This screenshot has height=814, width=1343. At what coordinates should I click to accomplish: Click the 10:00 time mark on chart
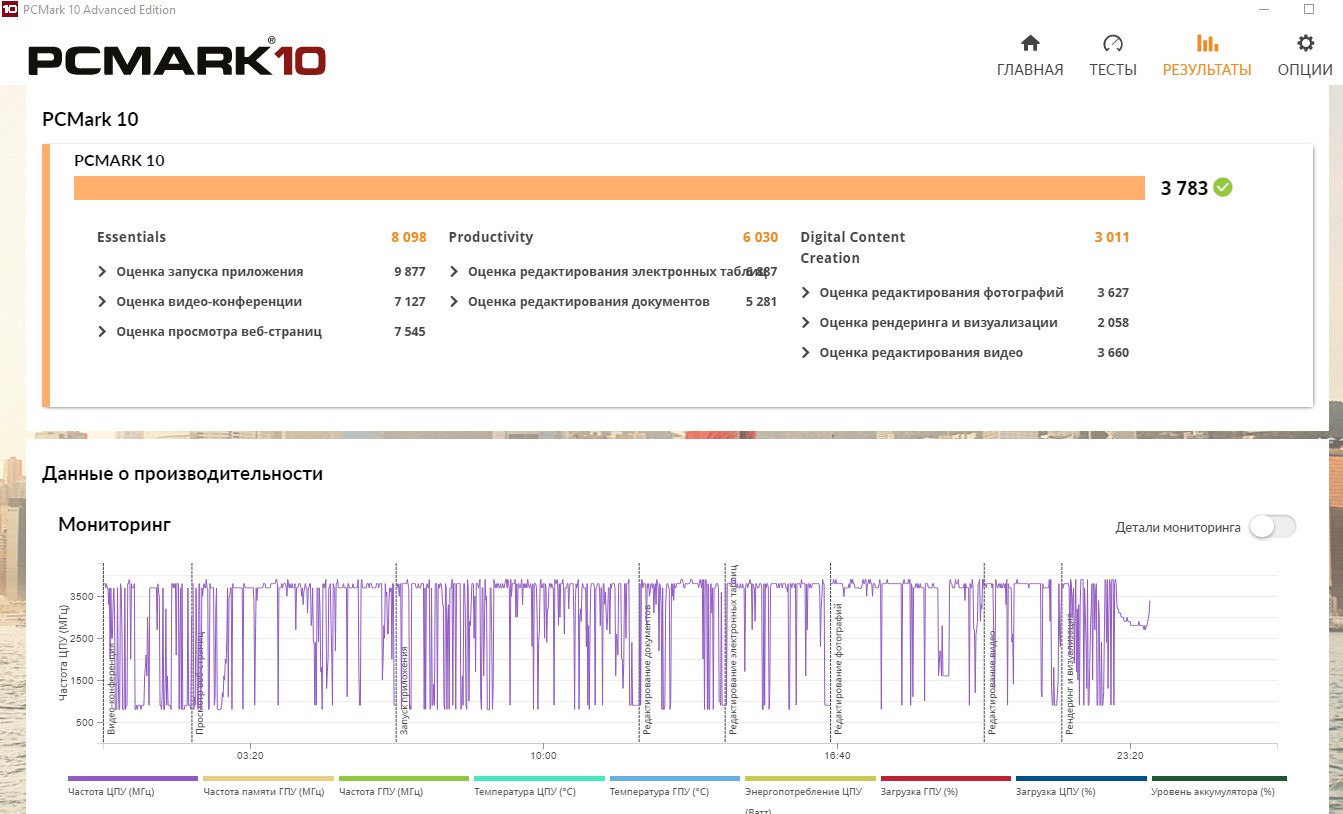(x=543, y=756)
